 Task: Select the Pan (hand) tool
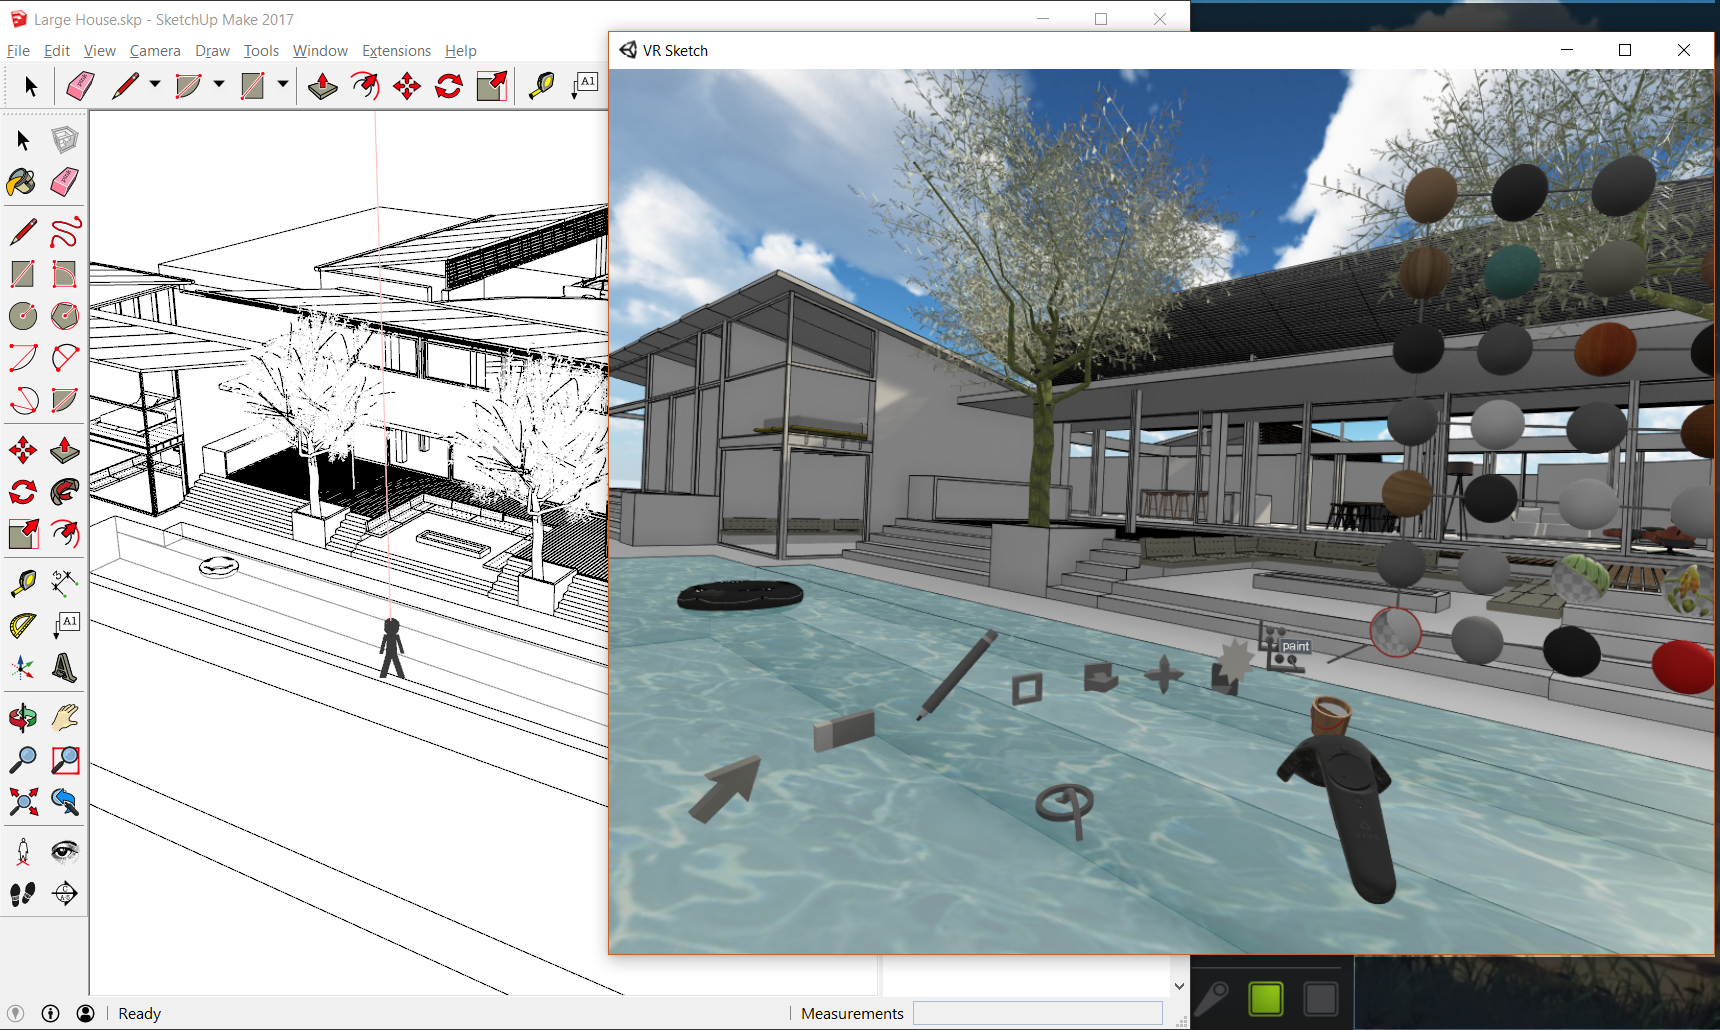64,717
